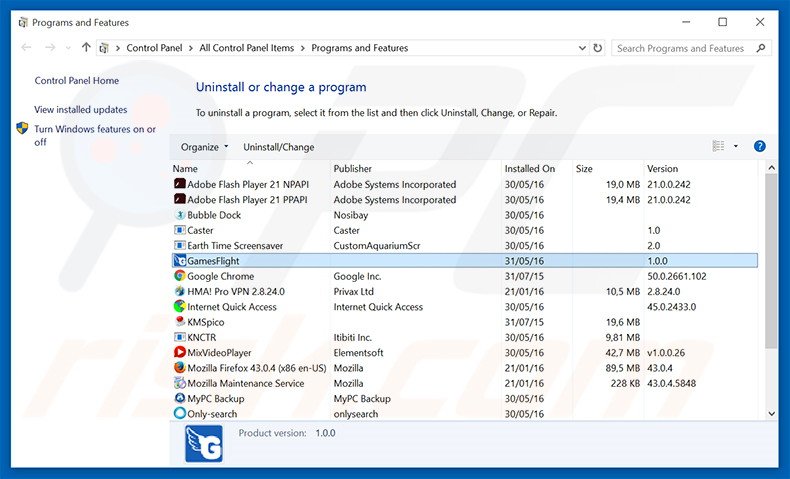This screenshot has height=479, width=790.
Task: Click the HMA! Pro VPN icon
Action: coord(179,291)
